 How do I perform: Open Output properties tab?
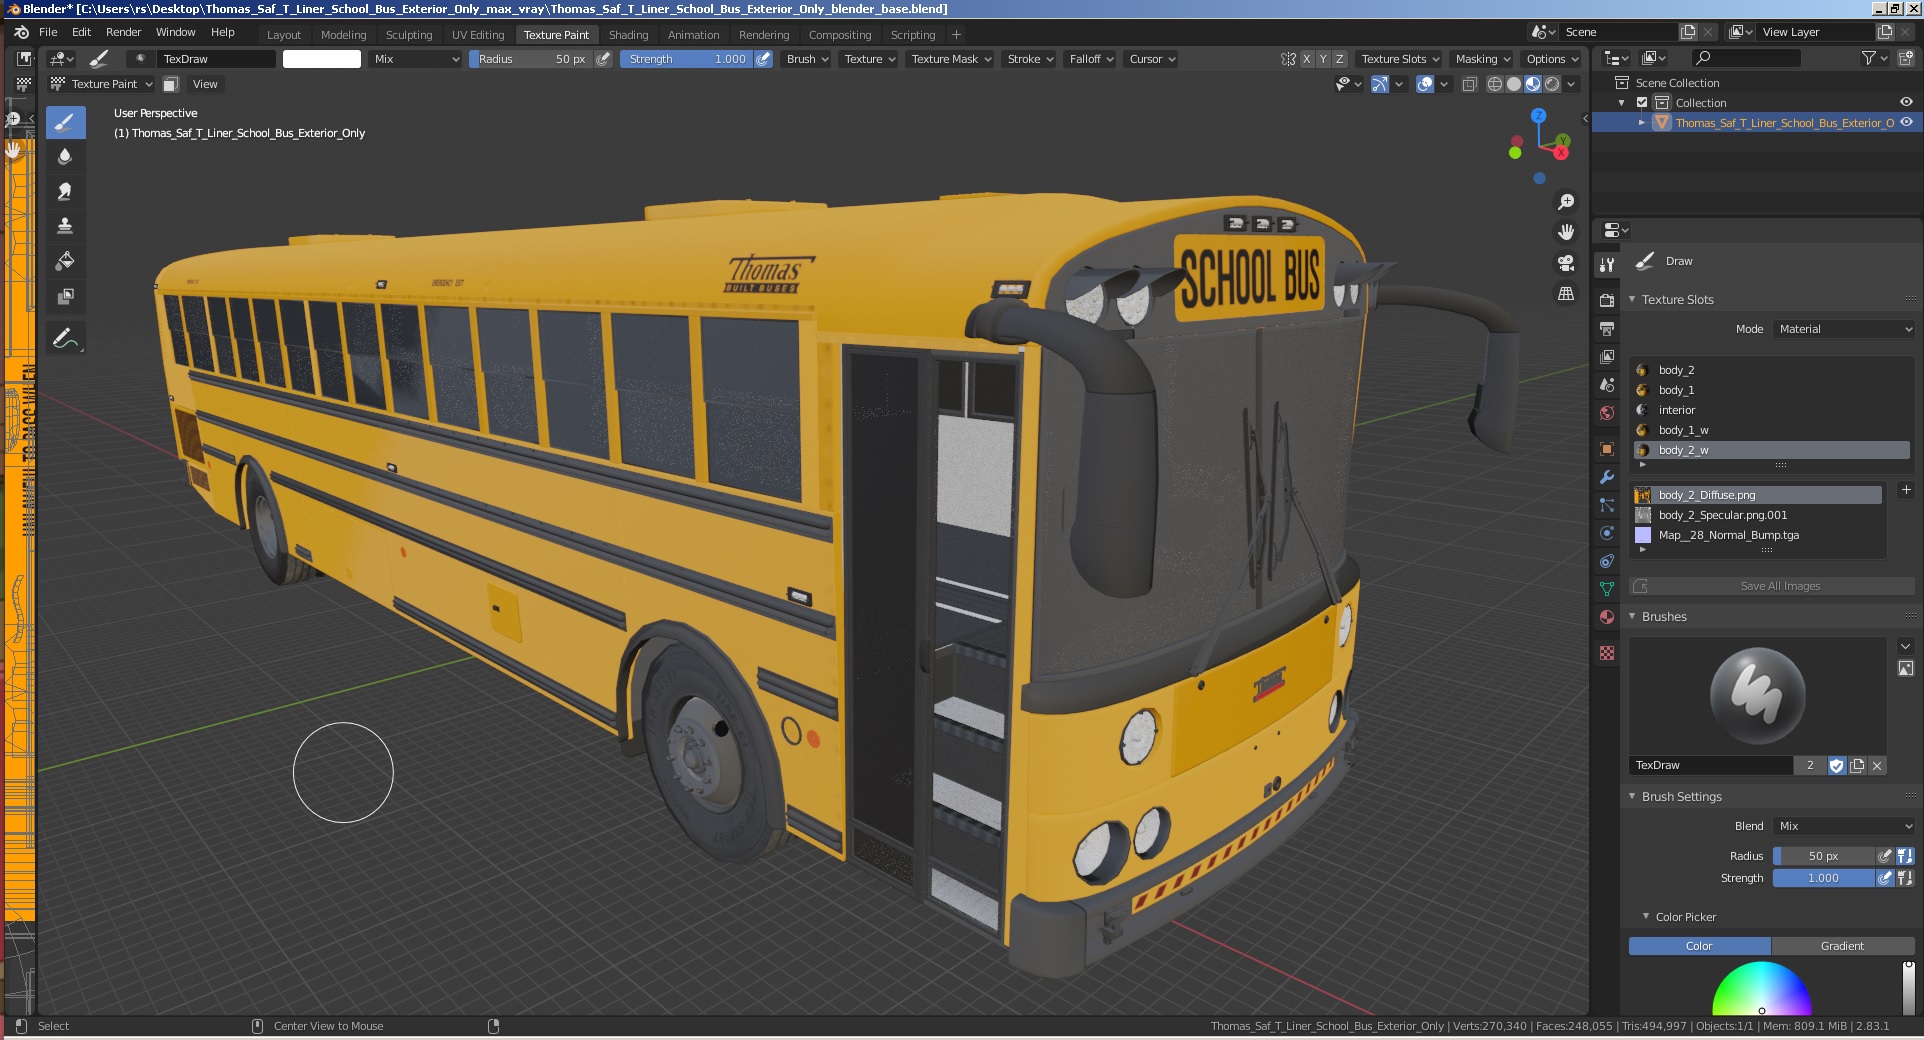pos(1607,328)
